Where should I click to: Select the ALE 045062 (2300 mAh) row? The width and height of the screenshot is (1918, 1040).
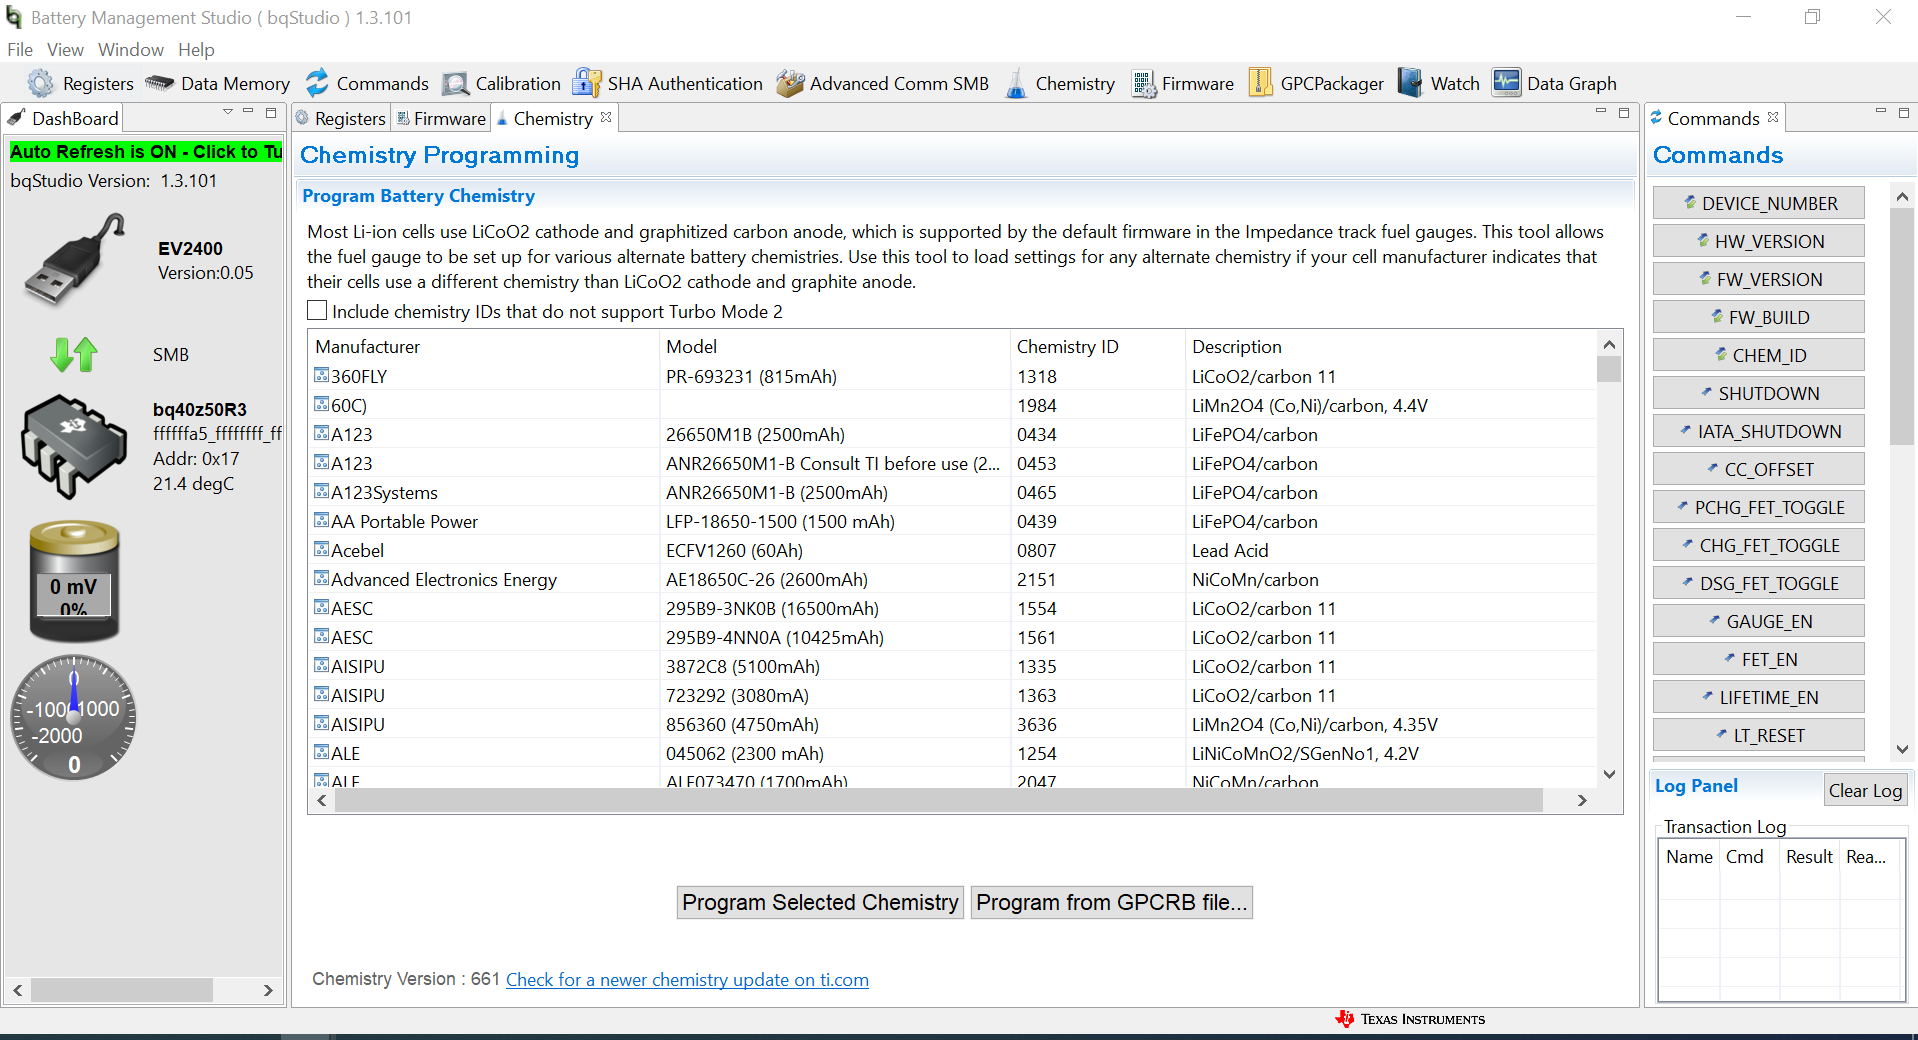pos(953,753)
